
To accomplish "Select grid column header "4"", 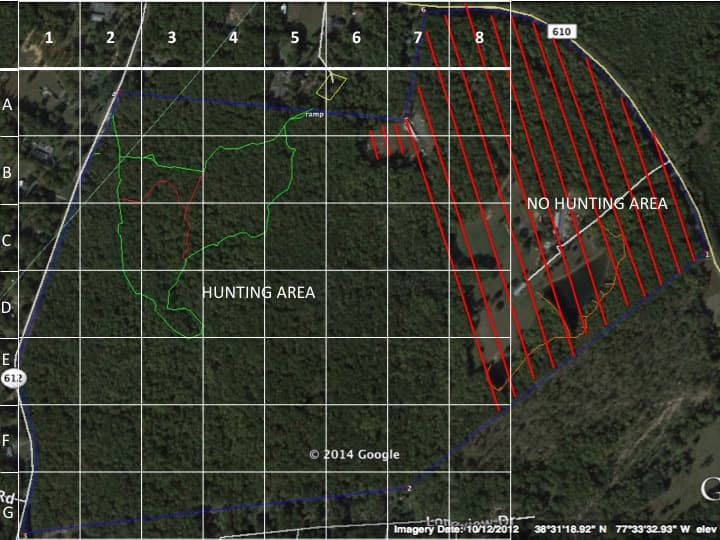I will point(233,38).
